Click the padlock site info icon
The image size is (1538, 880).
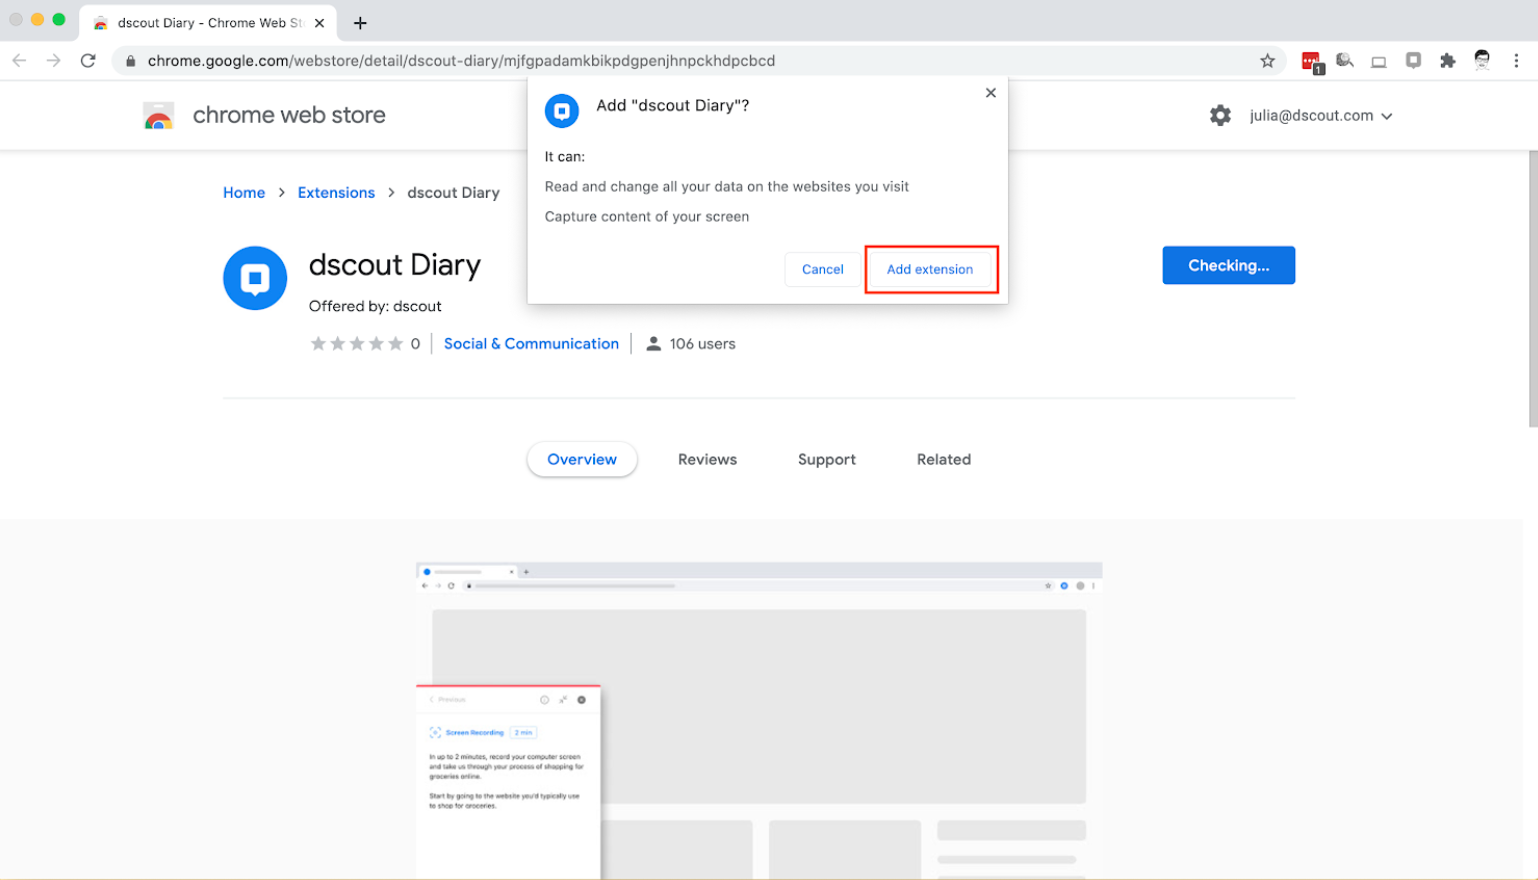[x=130, y=61]
